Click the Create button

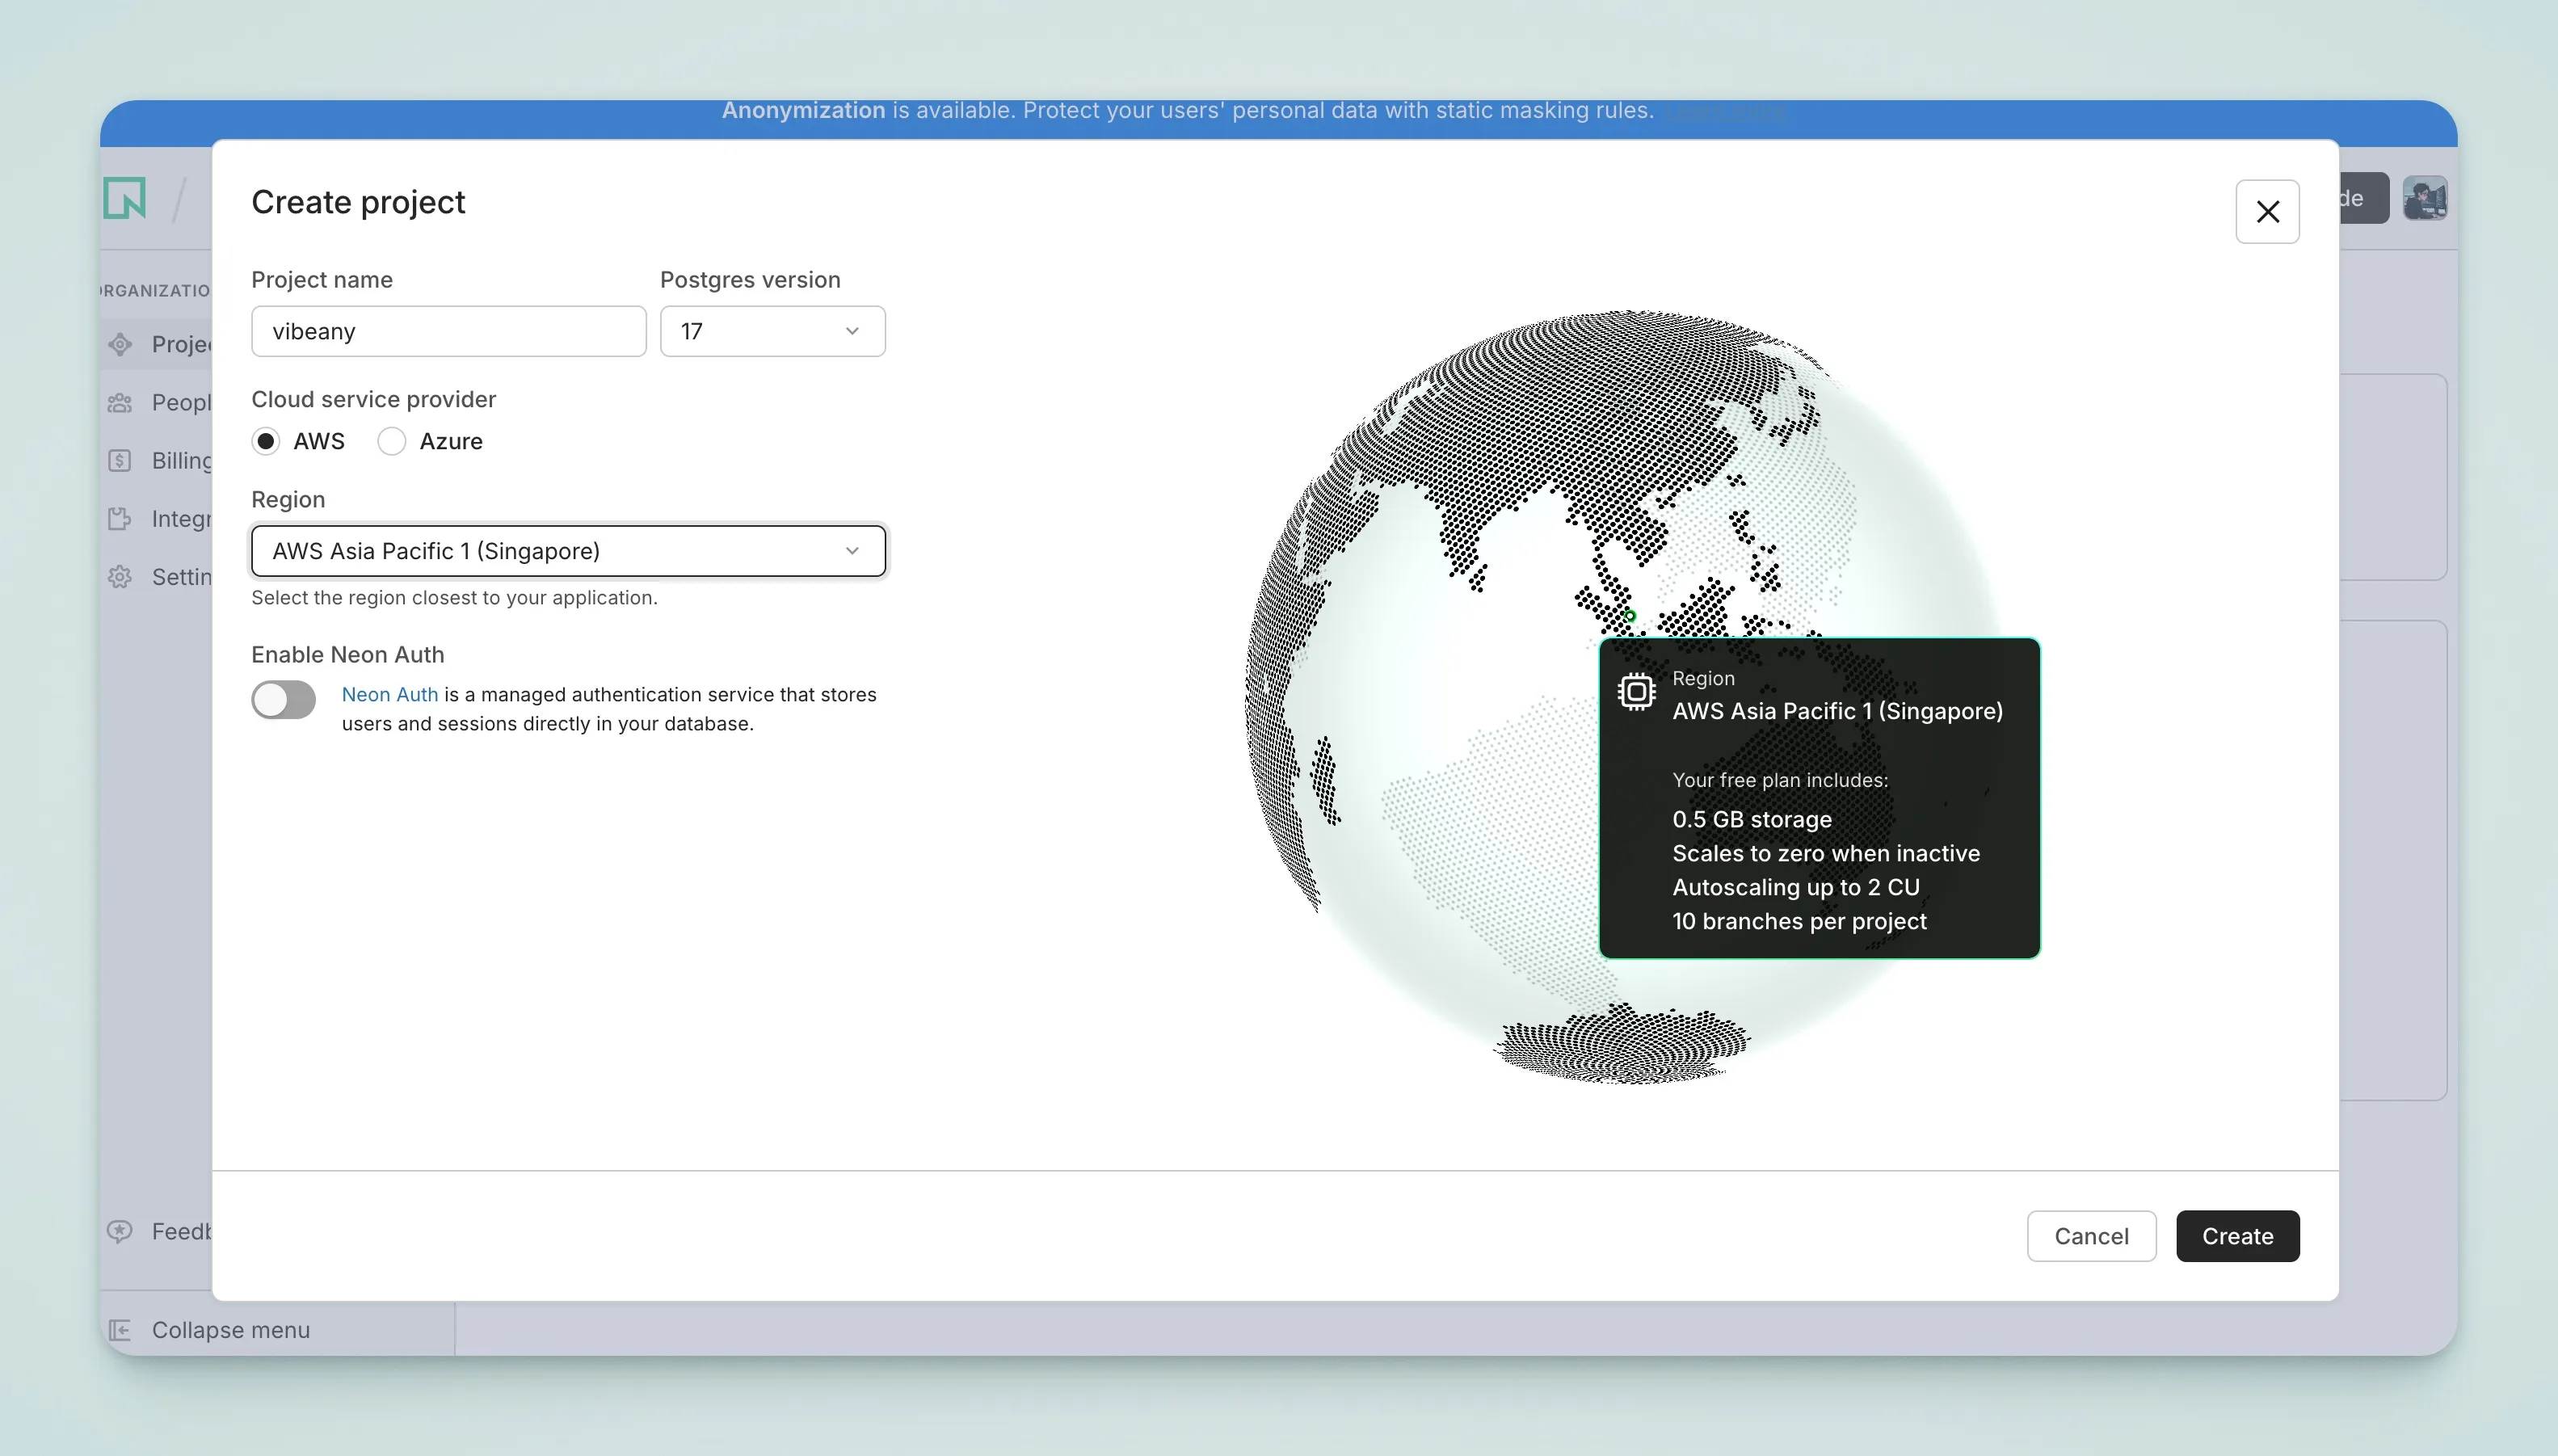click(2237, 1236)
